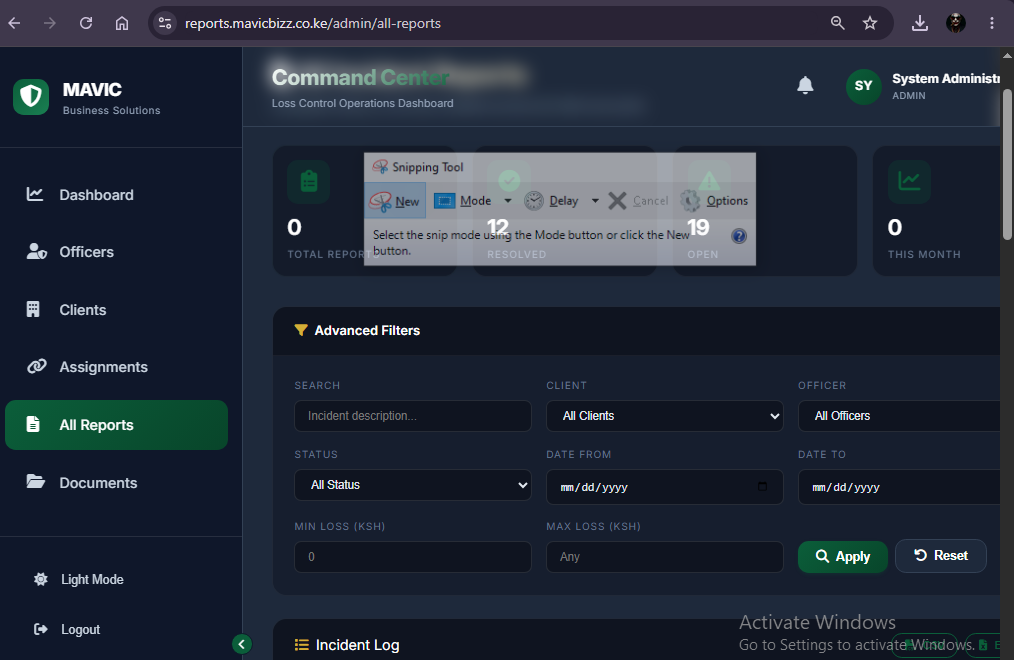Open Snipping Tool Delay dropdown arrow
1014x660 pixels.
click(595, 201)
